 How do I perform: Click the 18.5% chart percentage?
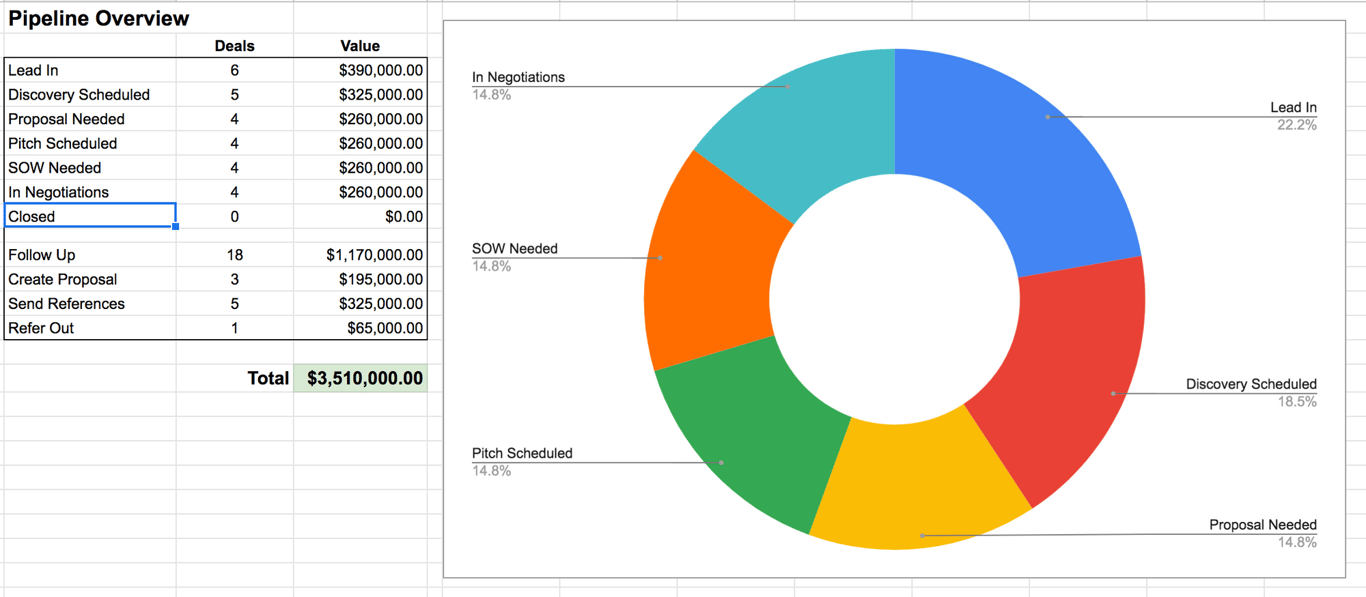pos(1297,402)
